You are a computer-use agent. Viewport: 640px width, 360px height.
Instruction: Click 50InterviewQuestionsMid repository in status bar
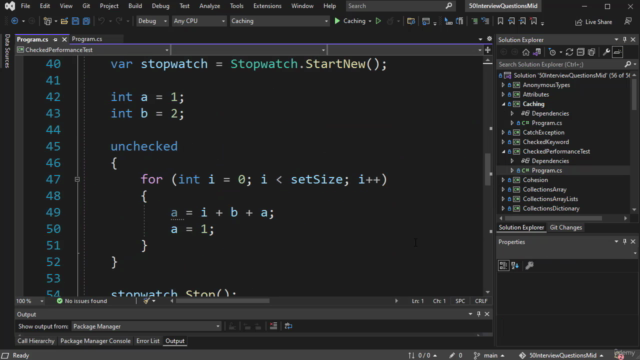[561, 355]
